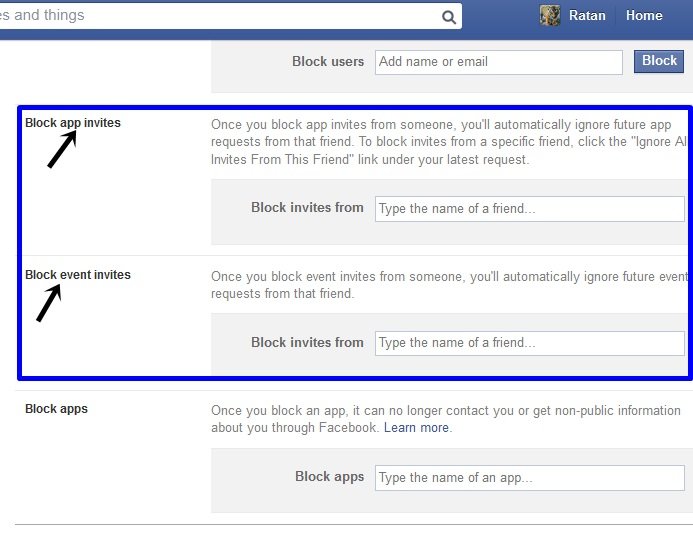Open the Learn more link
This screenshot has width=693, height=535.
coord(418,428)
